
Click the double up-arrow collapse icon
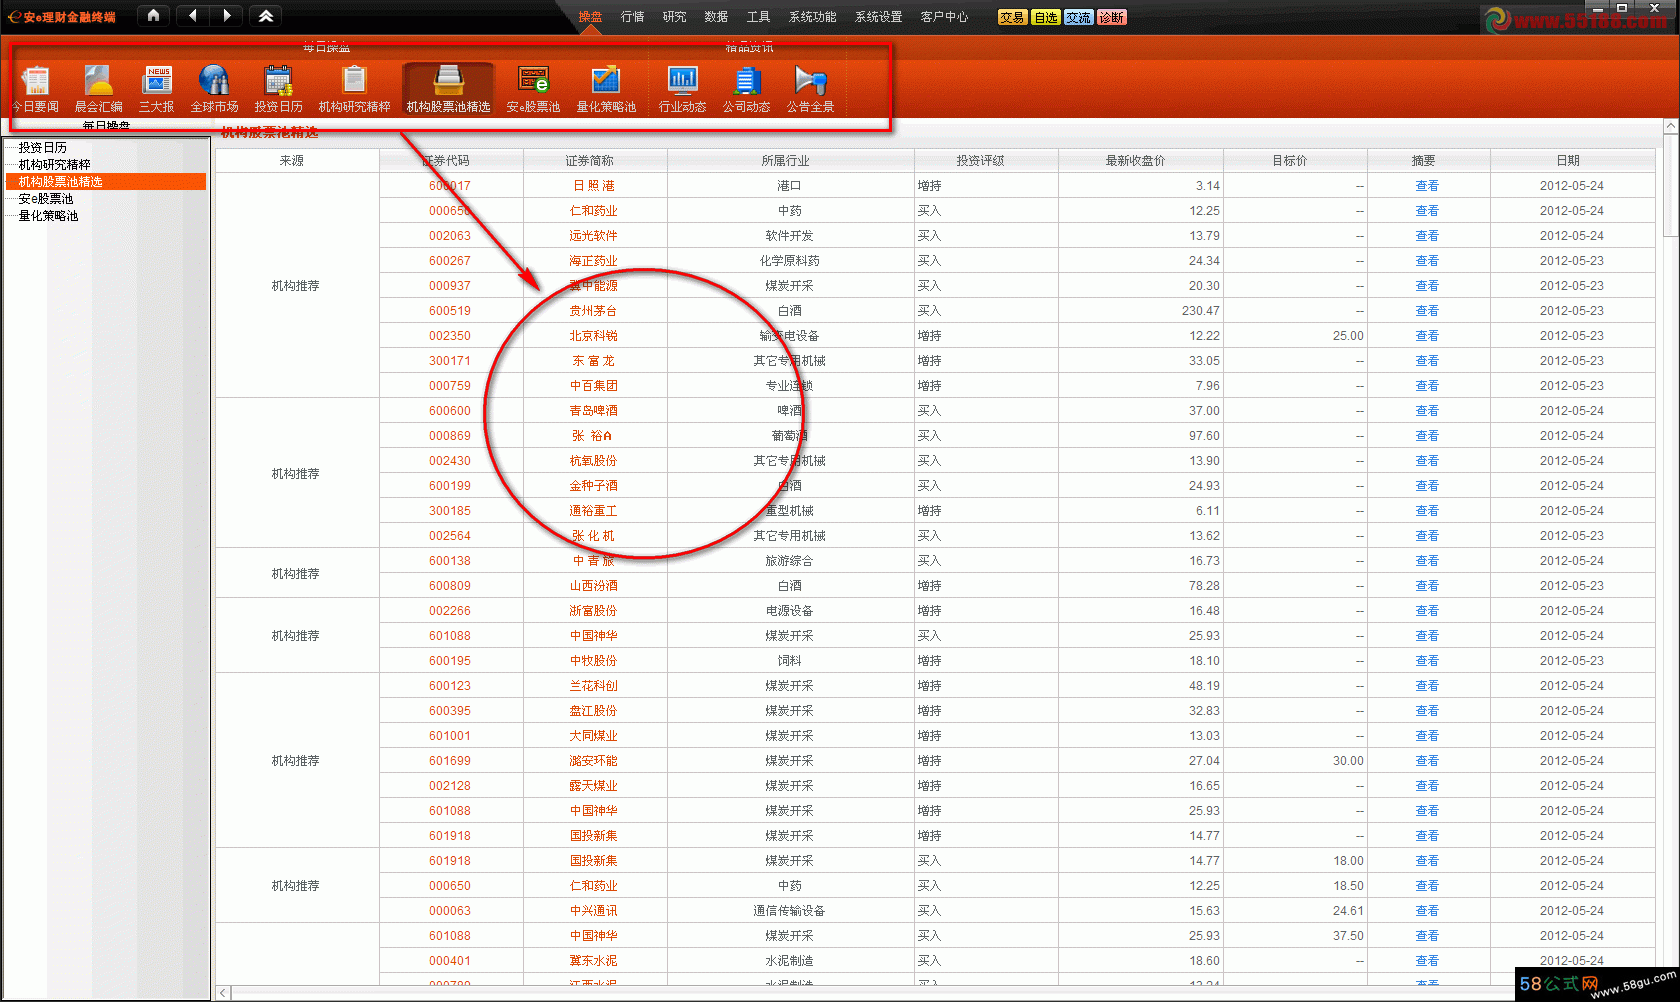coord(266,16)
